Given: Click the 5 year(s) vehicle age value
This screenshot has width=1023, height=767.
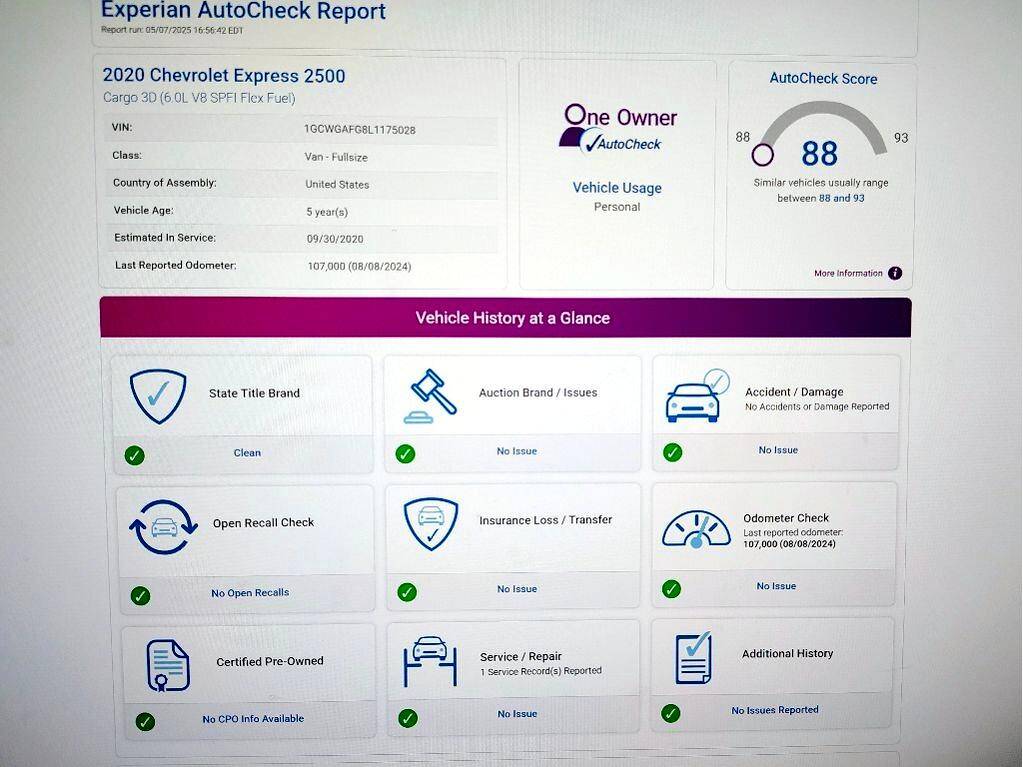Looking at the screenshot, I should 327,212.
